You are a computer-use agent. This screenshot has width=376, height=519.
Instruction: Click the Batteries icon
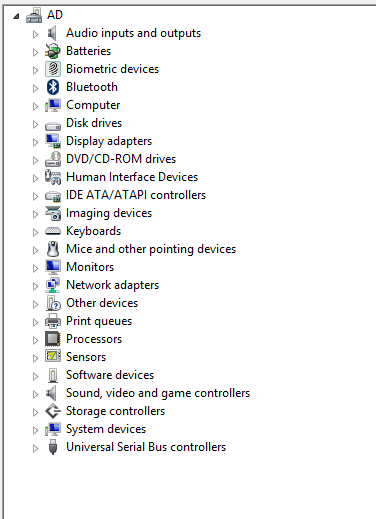tap(53, 51)
